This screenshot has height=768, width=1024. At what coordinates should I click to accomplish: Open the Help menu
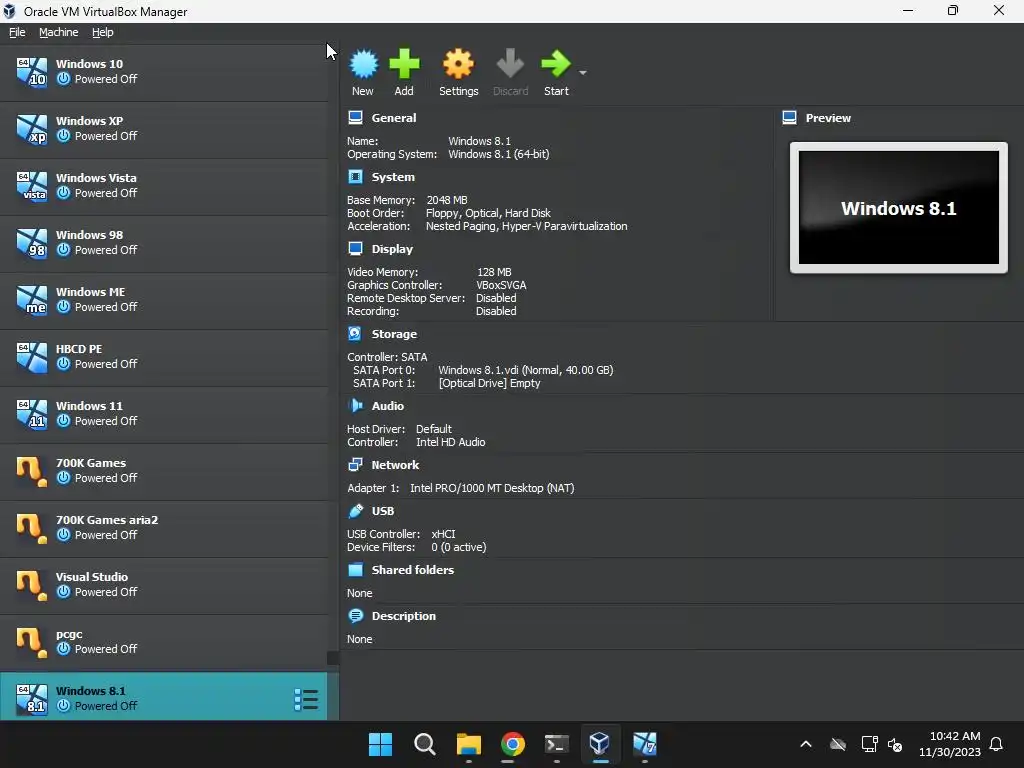point(103,32)
